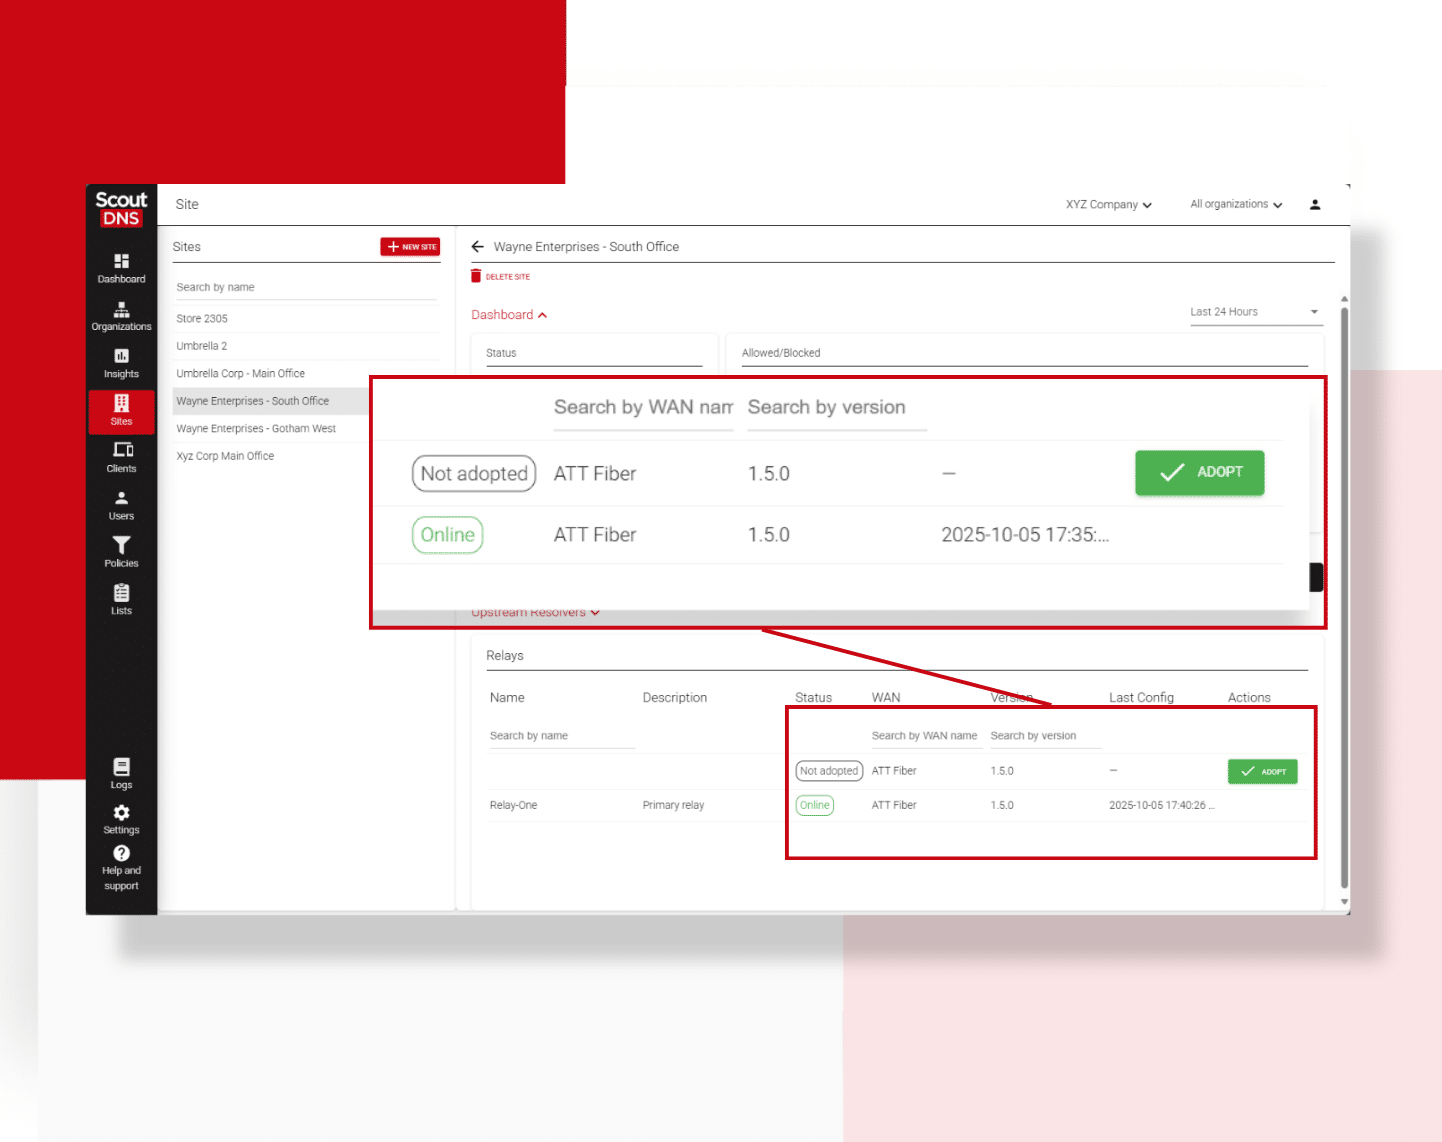Switch to XYZ Company organization menu

click(1108, 204)
